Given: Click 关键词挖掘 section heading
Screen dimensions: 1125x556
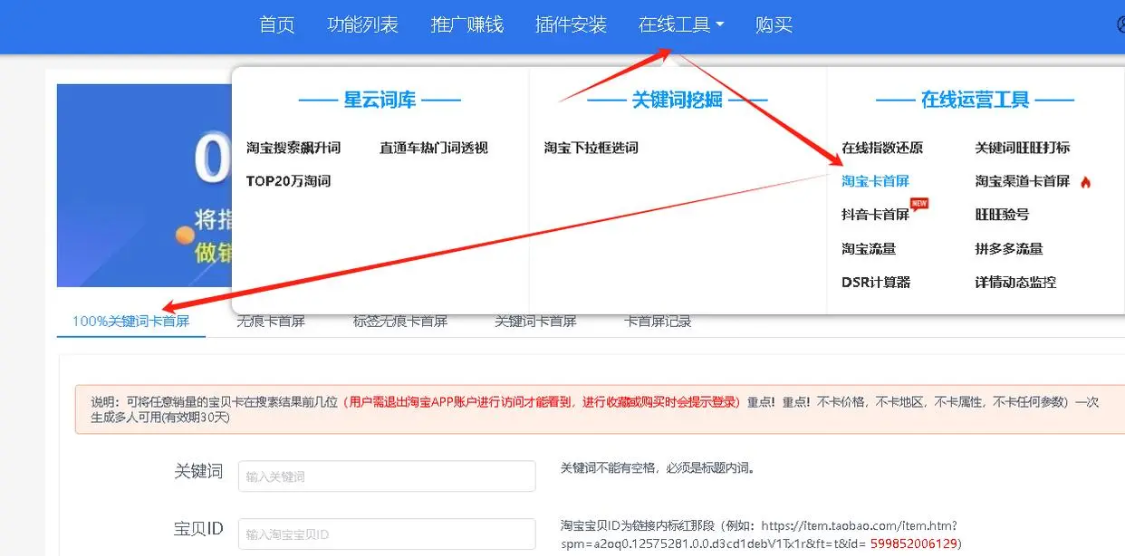Looking at the screenshot, I should pos(677,100).
